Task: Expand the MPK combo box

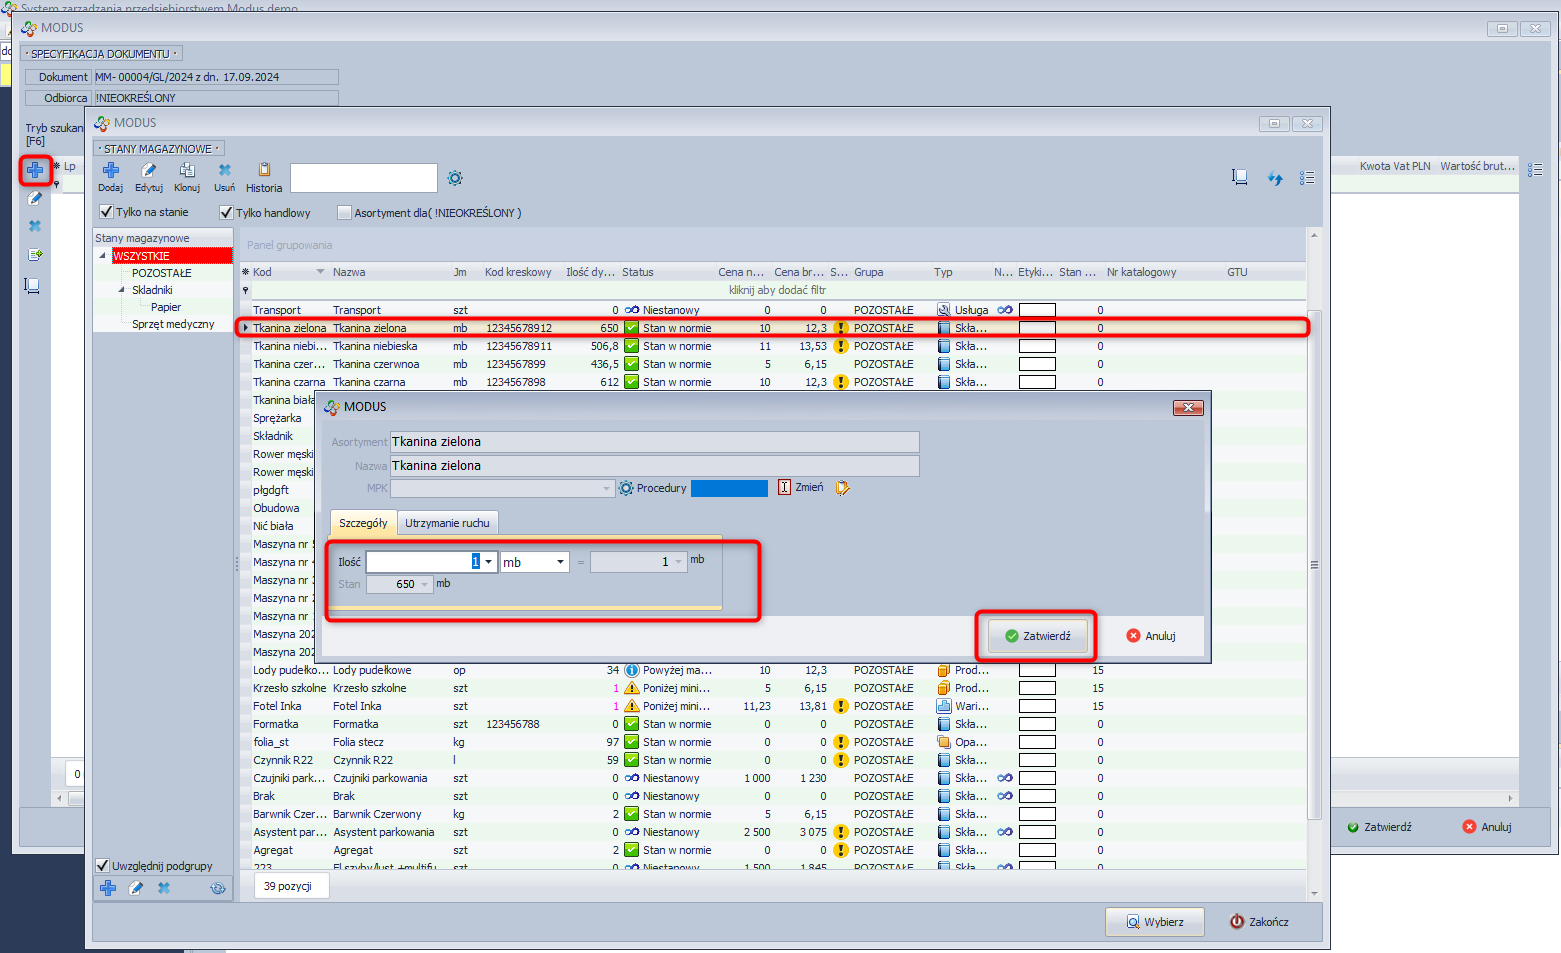Action: tap(606, 489)
